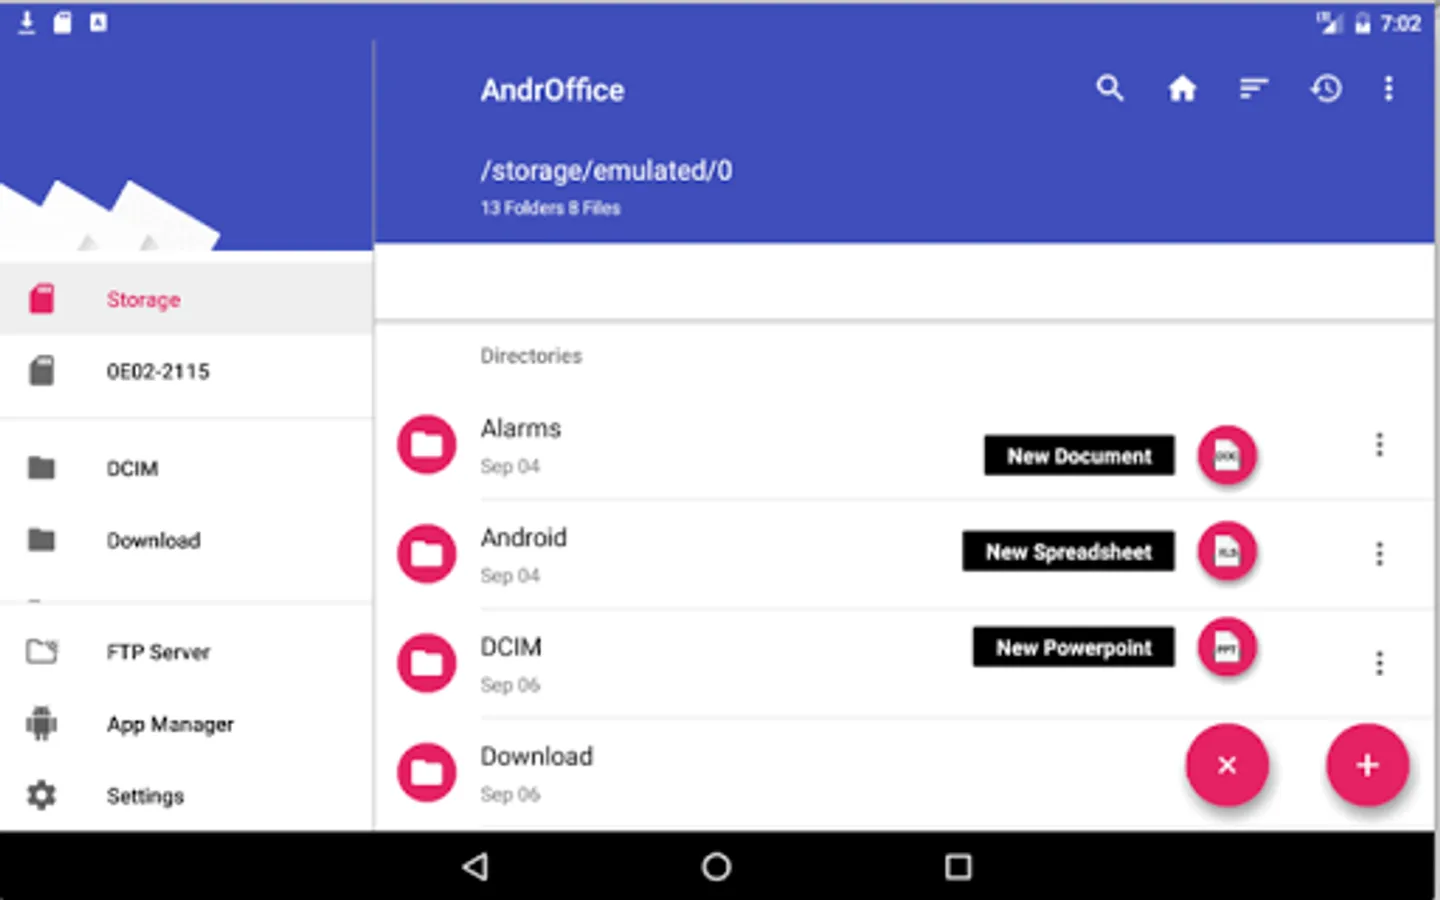Open the 0E02-2115 SD card entry
This screenshot has height=900, width=1440.
(186, 371)
